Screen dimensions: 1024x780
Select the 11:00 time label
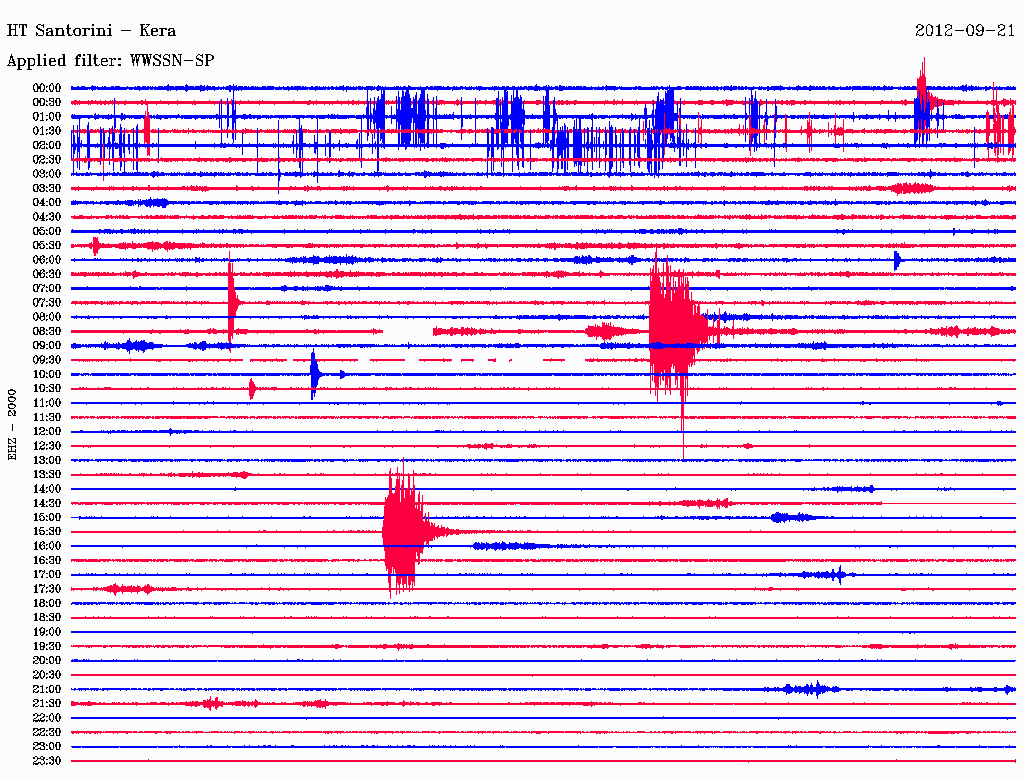point(47,403)
